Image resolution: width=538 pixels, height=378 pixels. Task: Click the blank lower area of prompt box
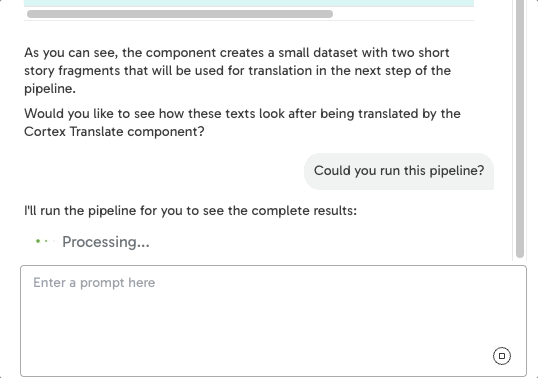click(254, 340)
